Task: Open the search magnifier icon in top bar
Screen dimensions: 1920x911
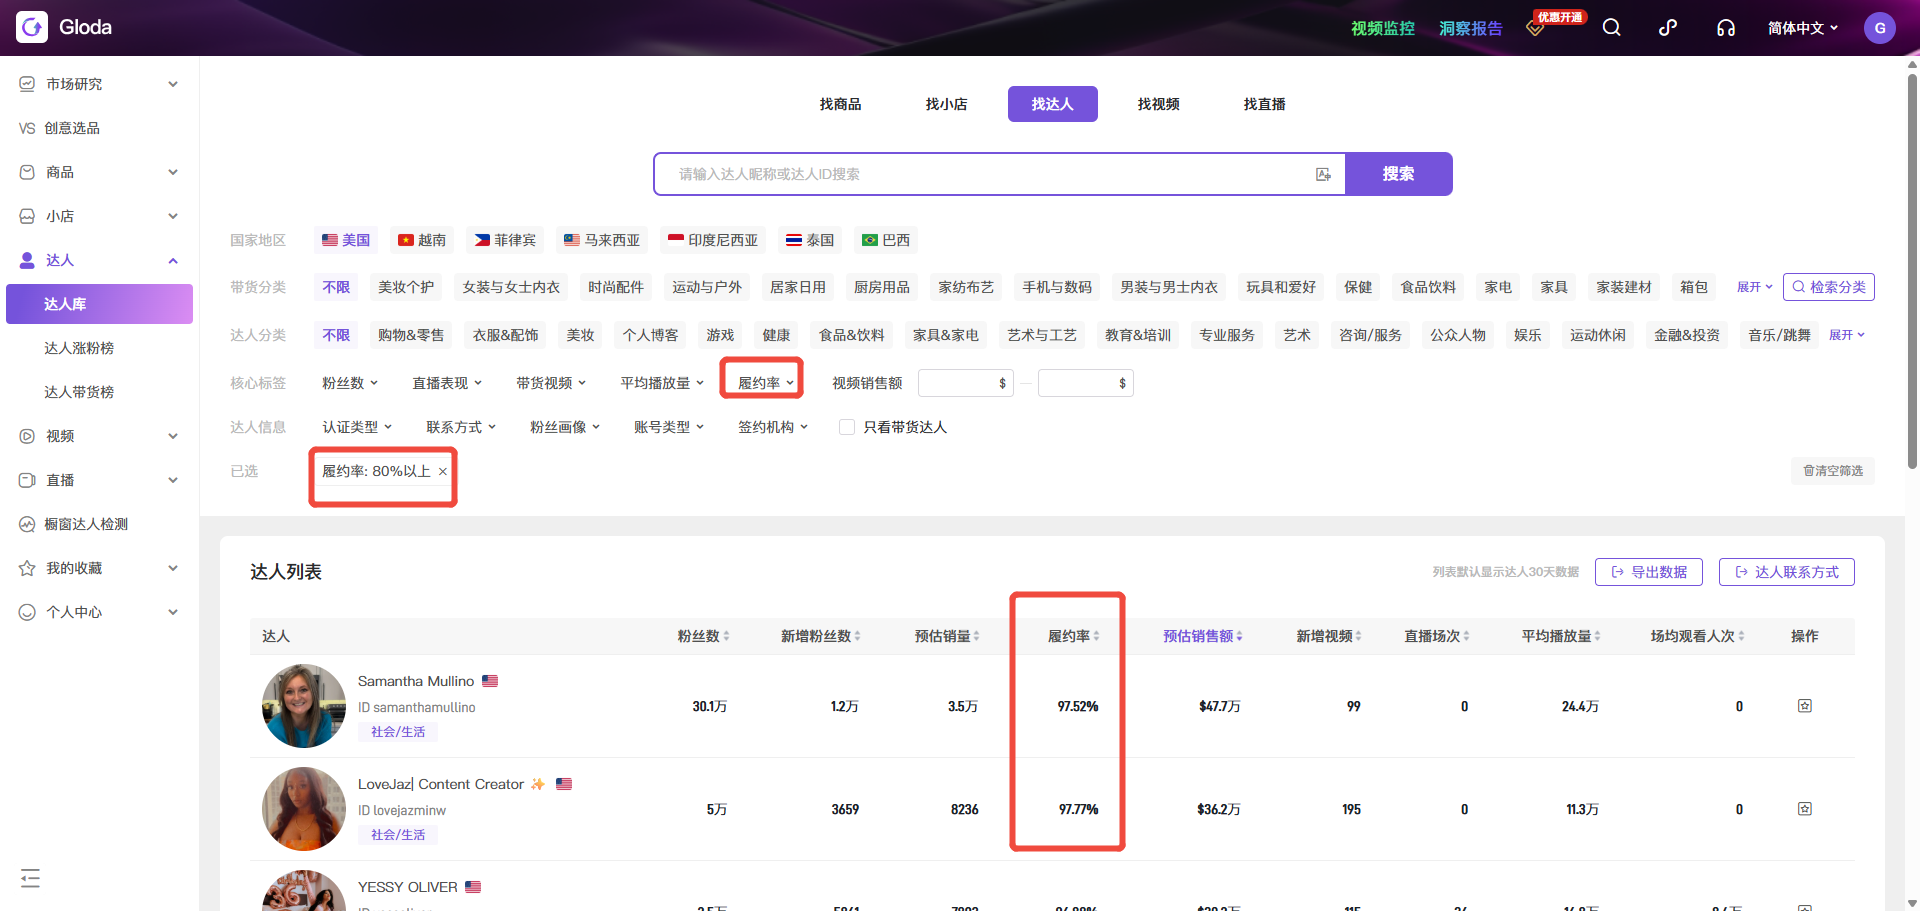Action: pos(1611,27)
